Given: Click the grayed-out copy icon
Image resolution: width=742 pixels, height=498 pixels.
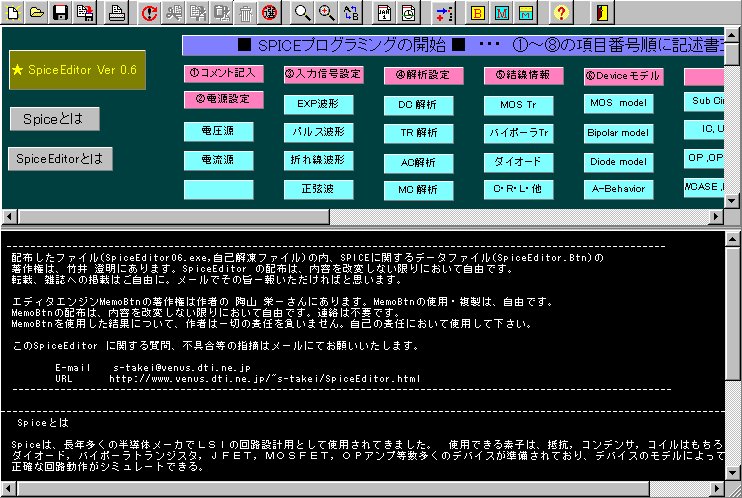Looking at the screenshot, I should 198,13.
